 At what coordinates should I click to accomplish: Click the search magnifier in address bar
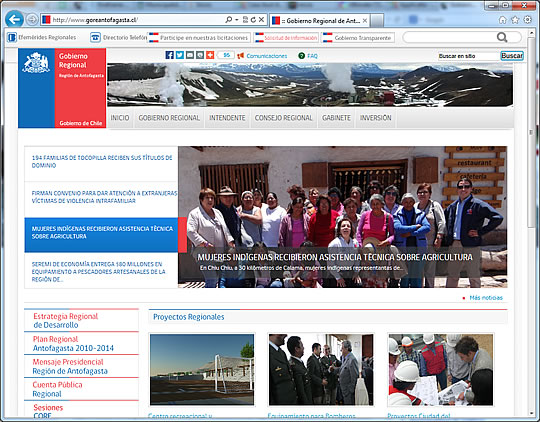click(229, 20)
